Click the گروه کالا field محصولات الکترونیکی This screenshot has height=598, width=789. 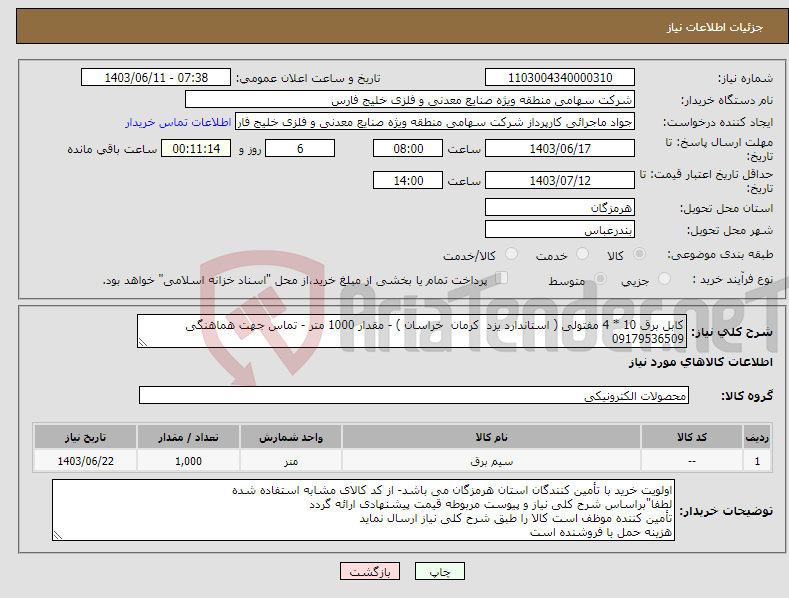tap(414, 396)
